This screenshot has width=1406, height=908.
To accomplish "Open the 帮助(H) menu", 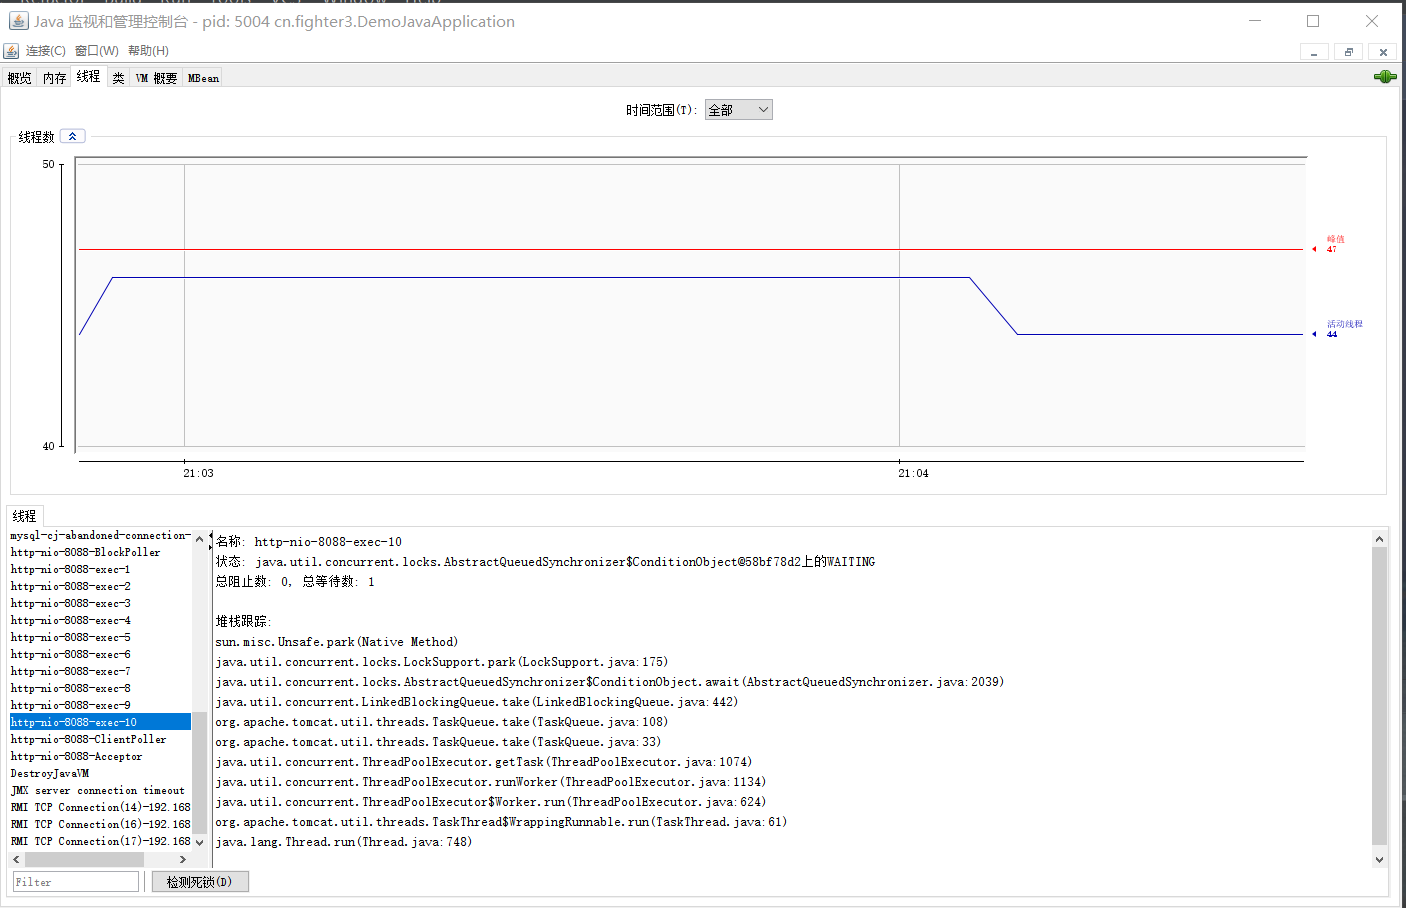I will click(x=148, y=51).
